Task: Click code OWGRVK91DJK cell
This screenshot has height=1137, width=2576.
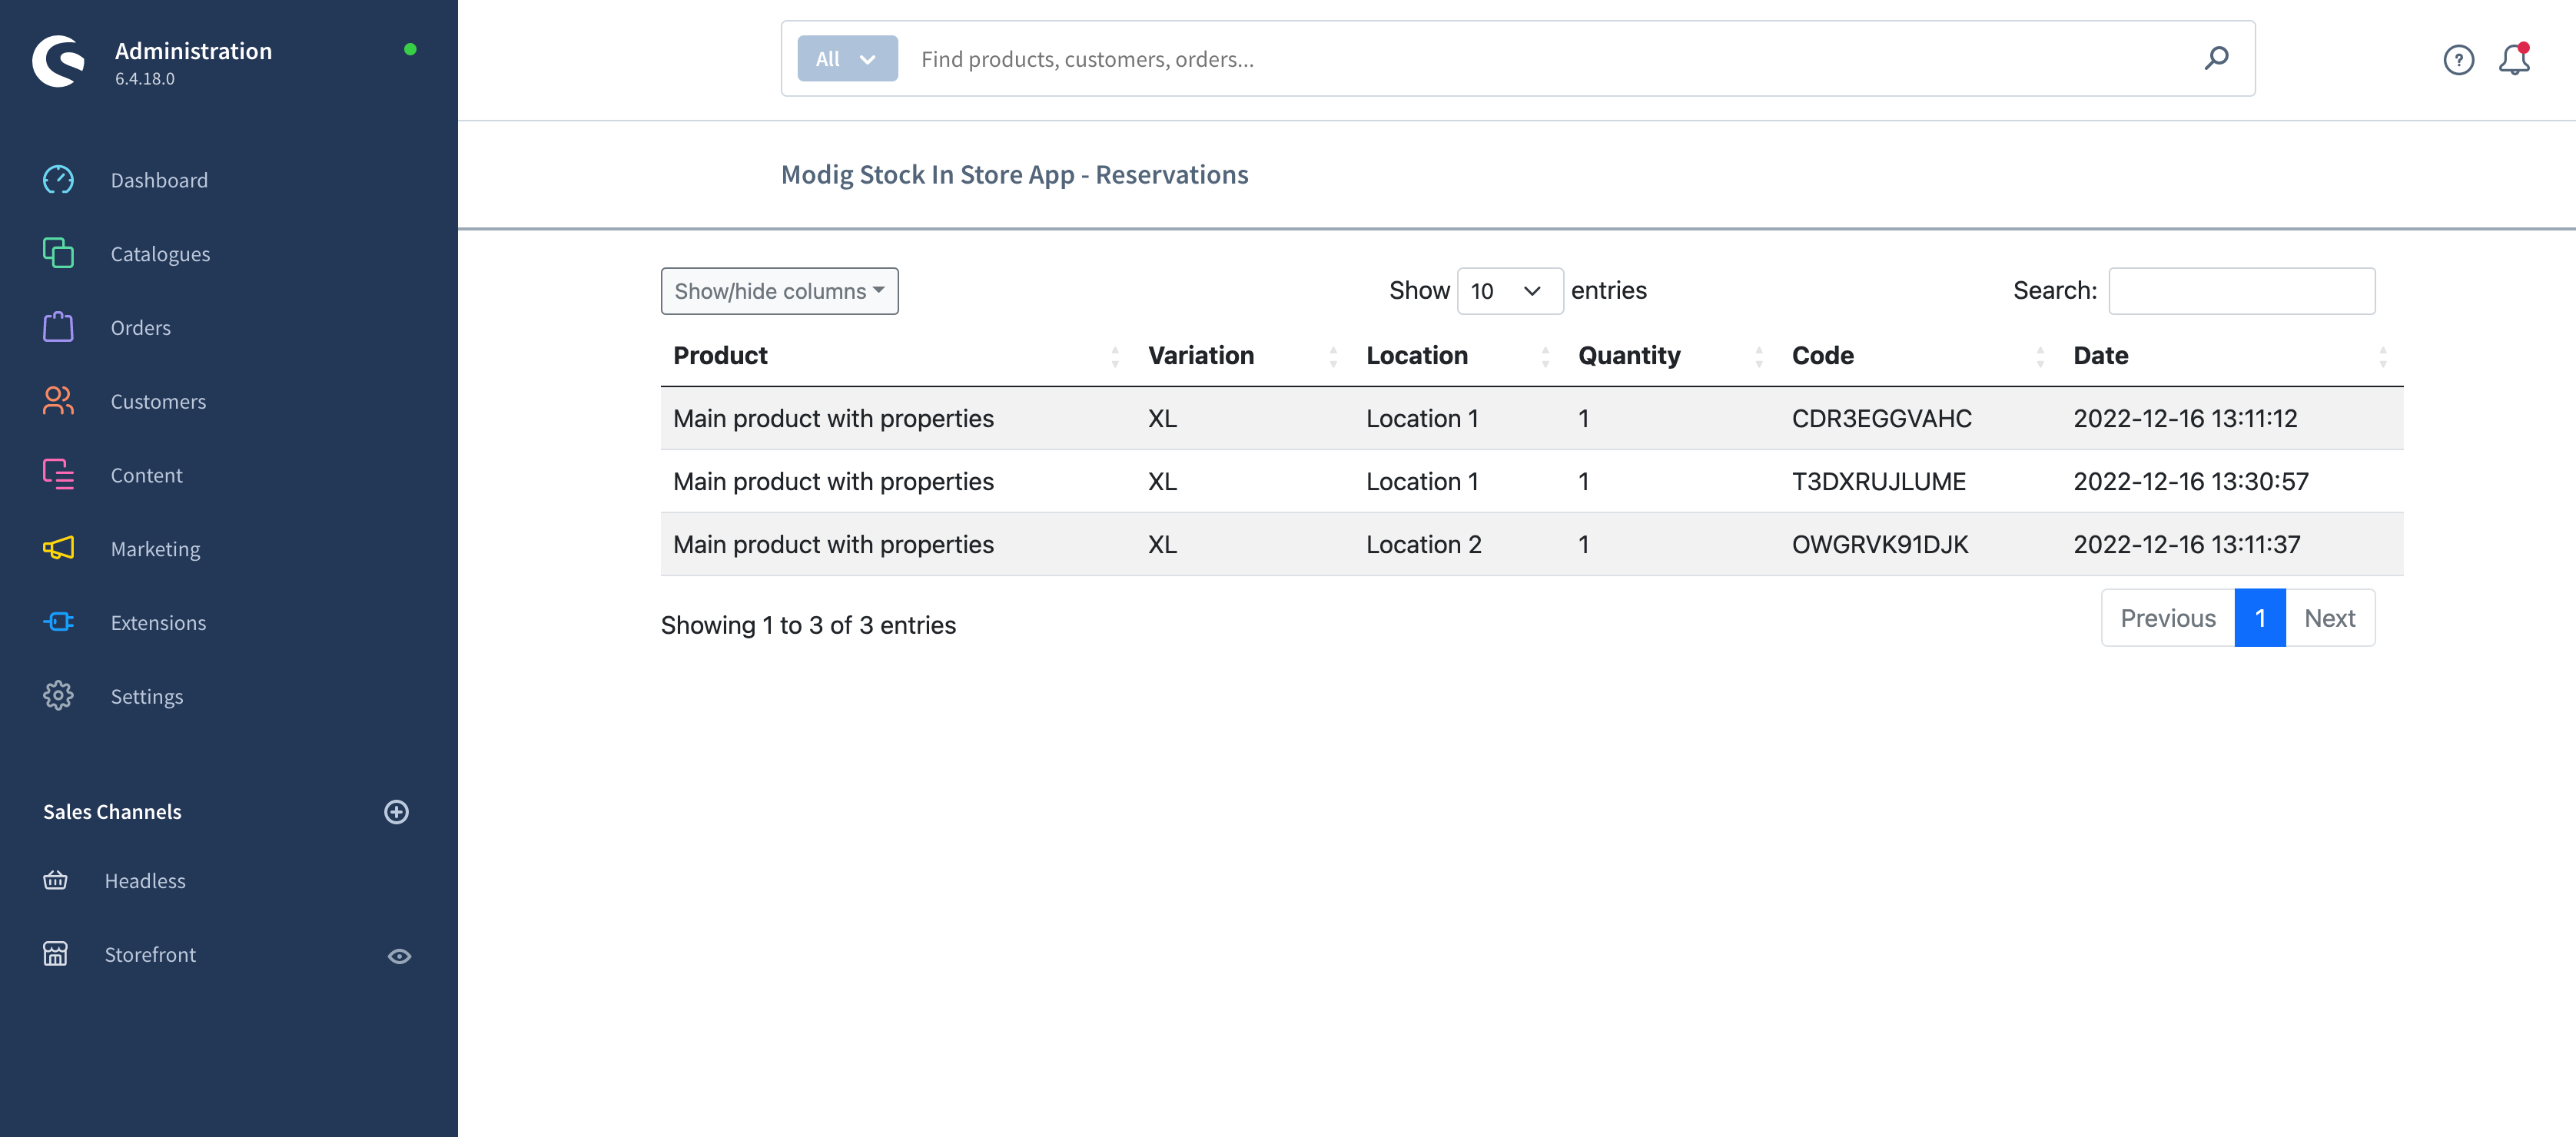Action: [x=1879, y=545]
